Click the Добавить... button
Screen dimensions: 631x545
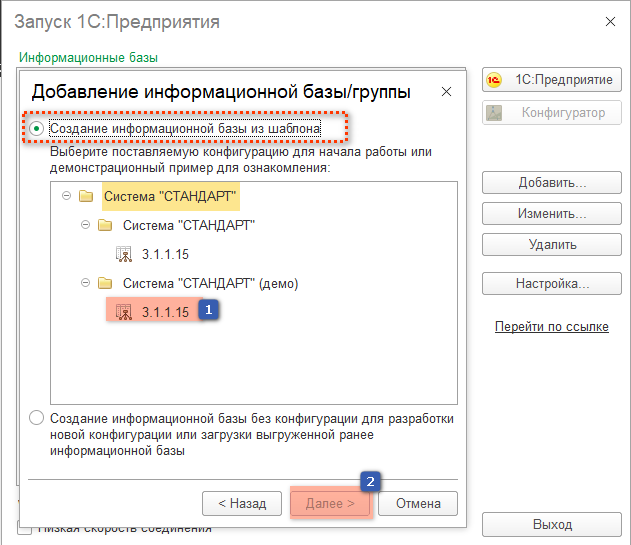pyautogui.click(x=552, y=182)
